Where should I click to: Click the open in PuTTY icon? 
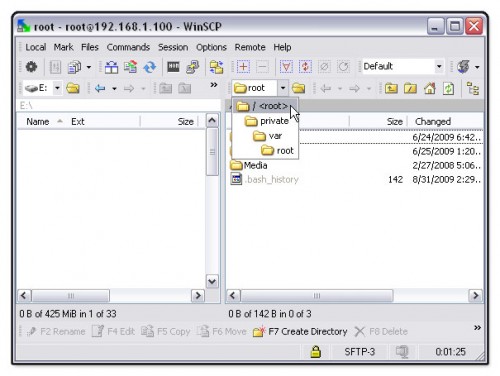point(192,67)
